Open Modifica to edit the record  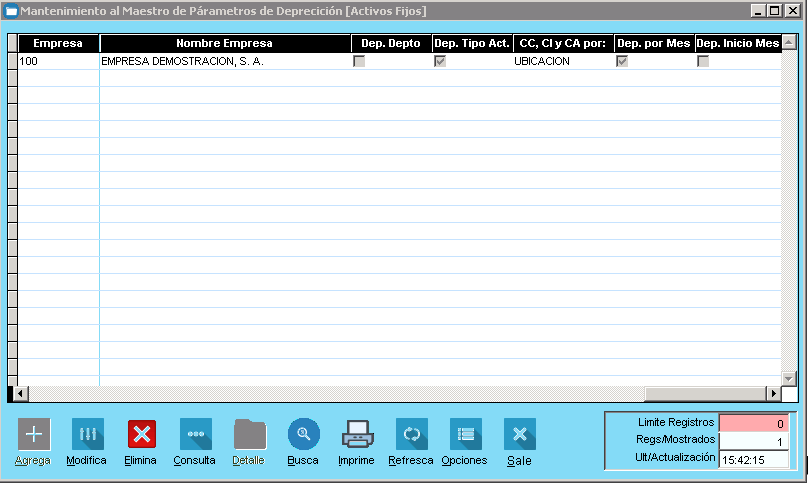coord(87,434)
